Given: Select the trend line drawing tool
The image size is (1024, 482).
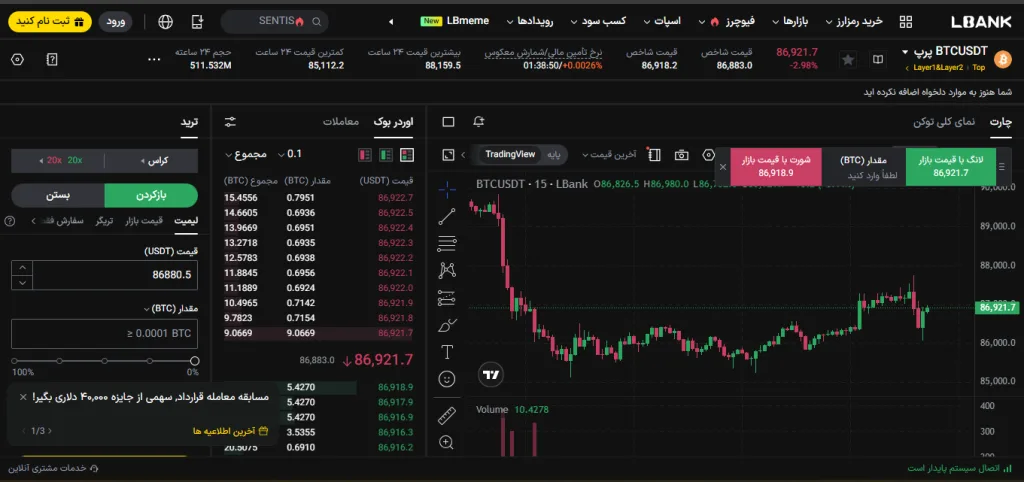Looking at the screenshot, I should click(447, 214).
